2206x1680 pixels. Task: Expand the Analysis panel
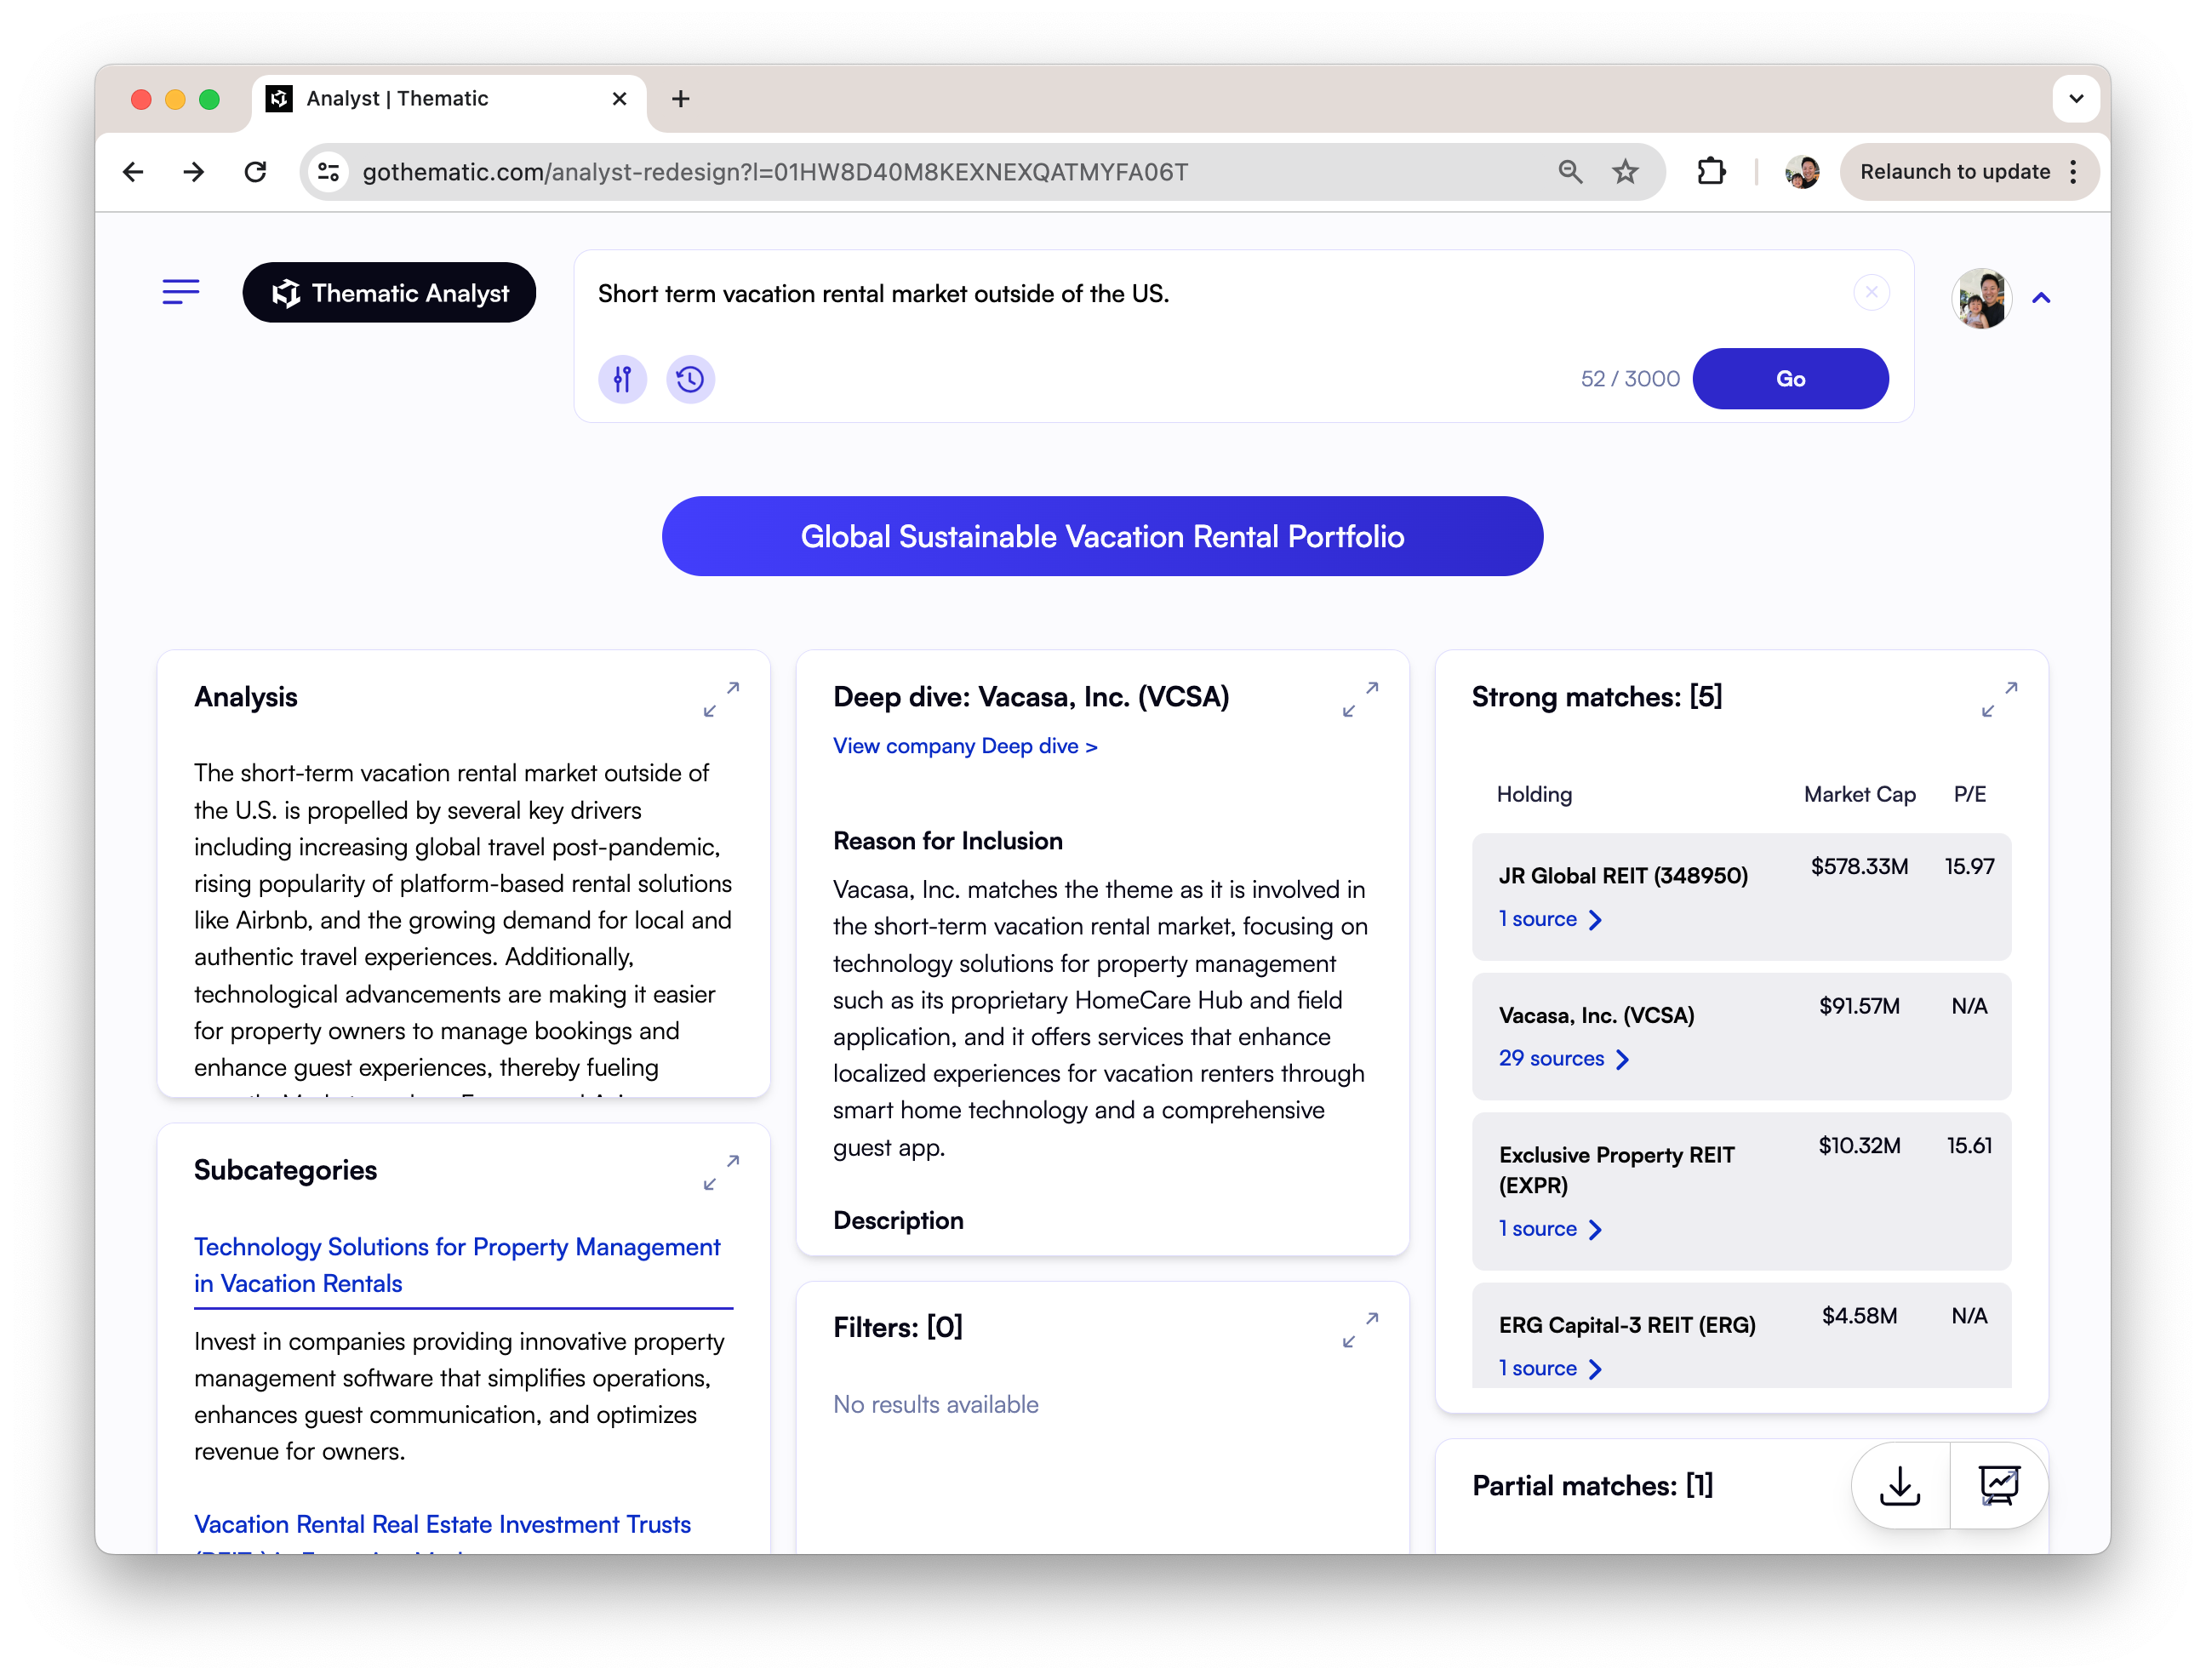721,699
